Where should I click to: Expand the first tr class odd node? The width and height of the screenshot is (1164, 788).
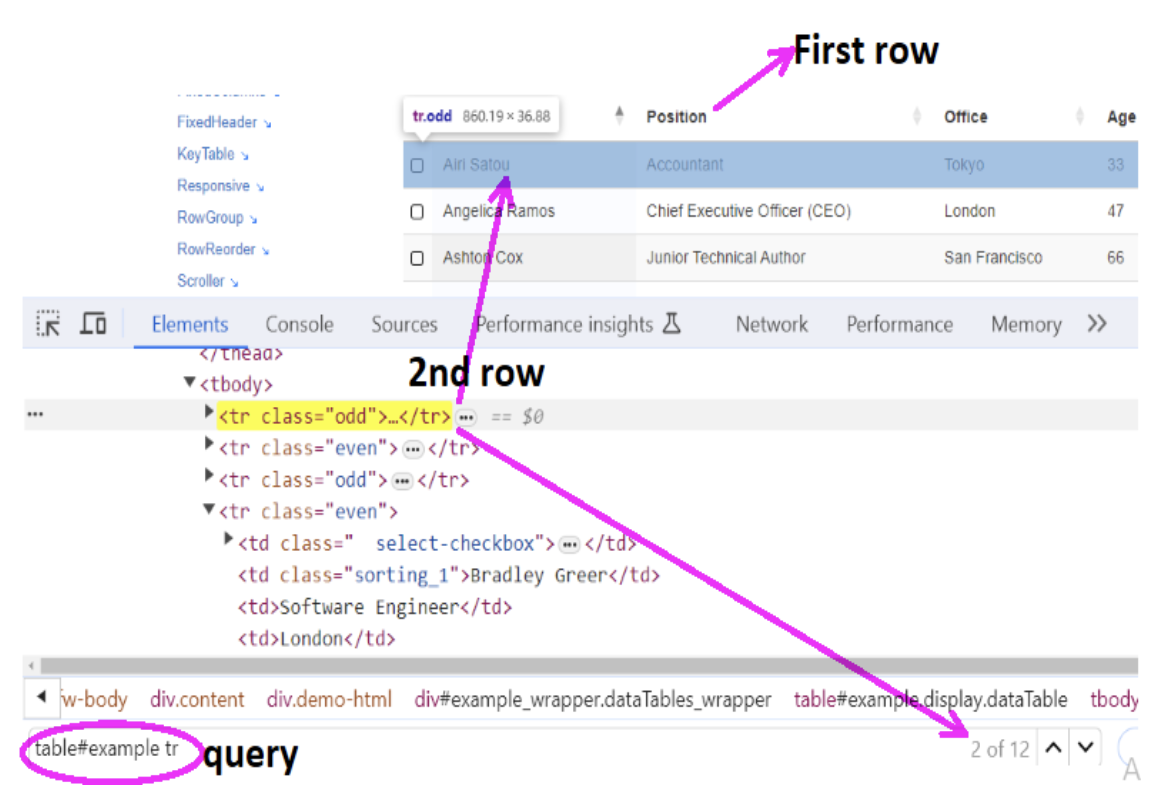coord(209,412)
